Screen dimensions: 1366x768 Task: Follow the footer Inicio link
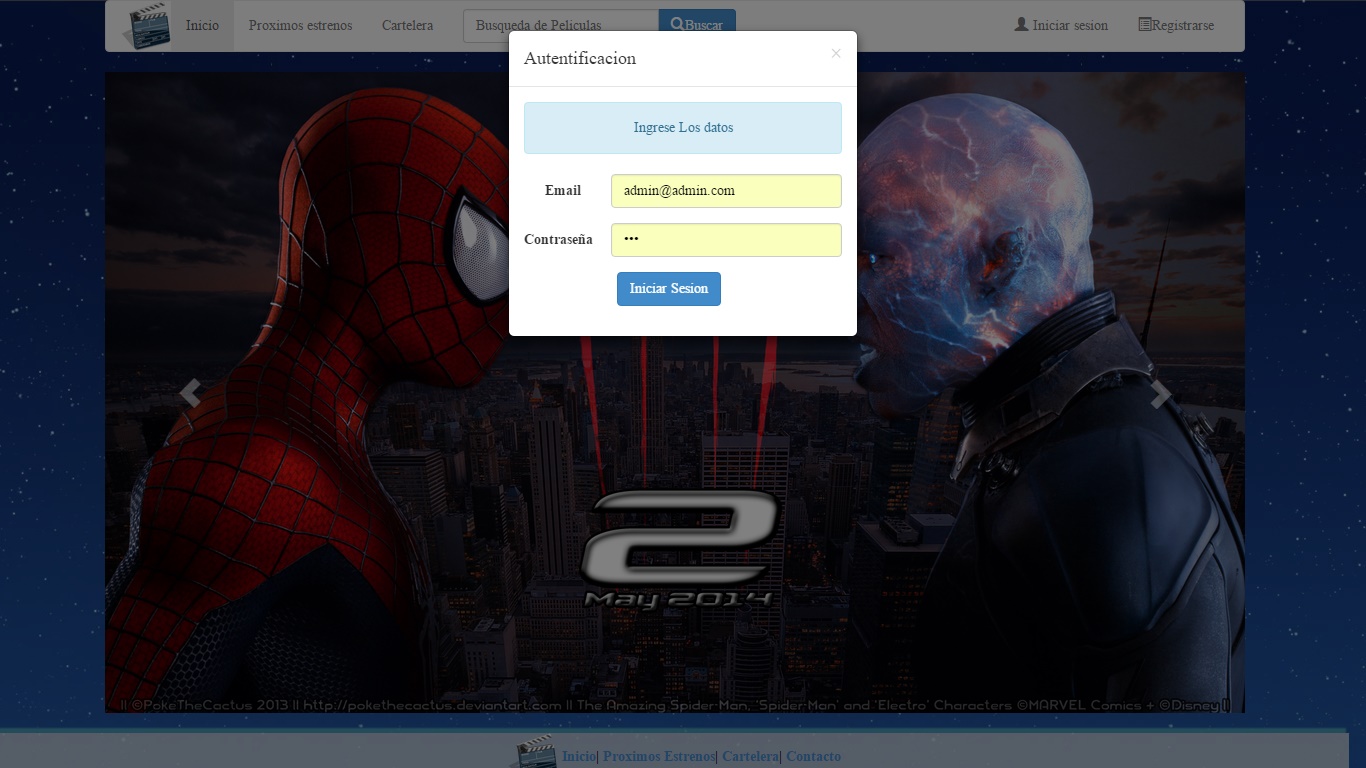579,757
